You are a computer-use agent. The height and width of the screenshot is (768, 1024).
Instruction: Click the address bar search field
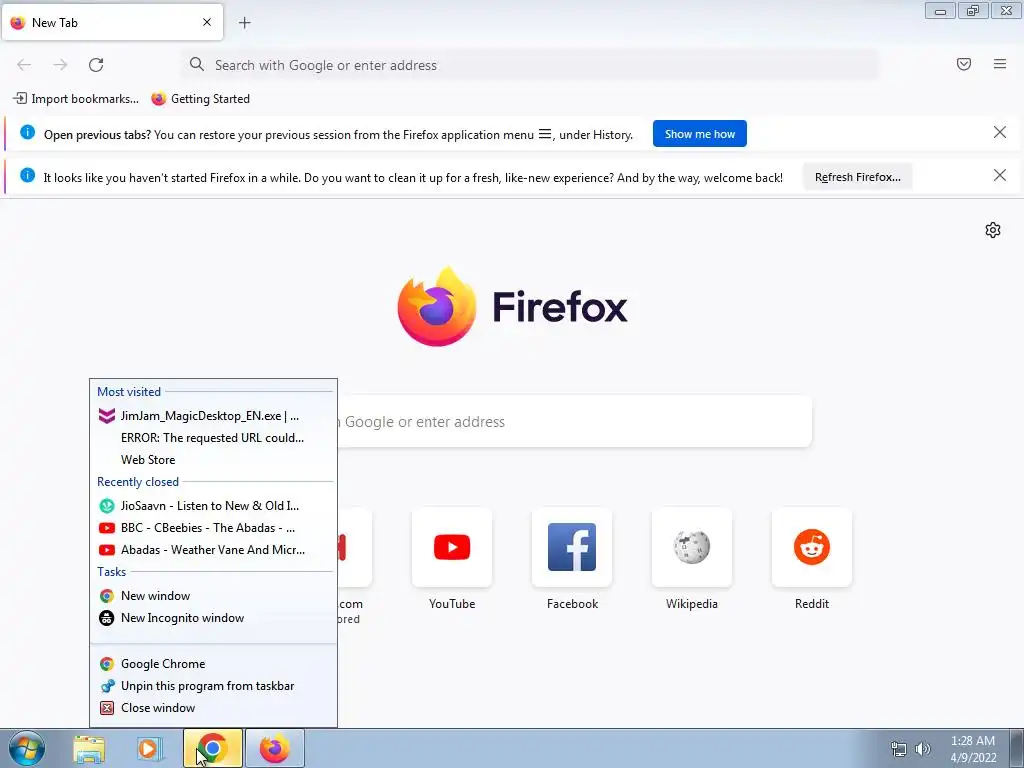530,65
